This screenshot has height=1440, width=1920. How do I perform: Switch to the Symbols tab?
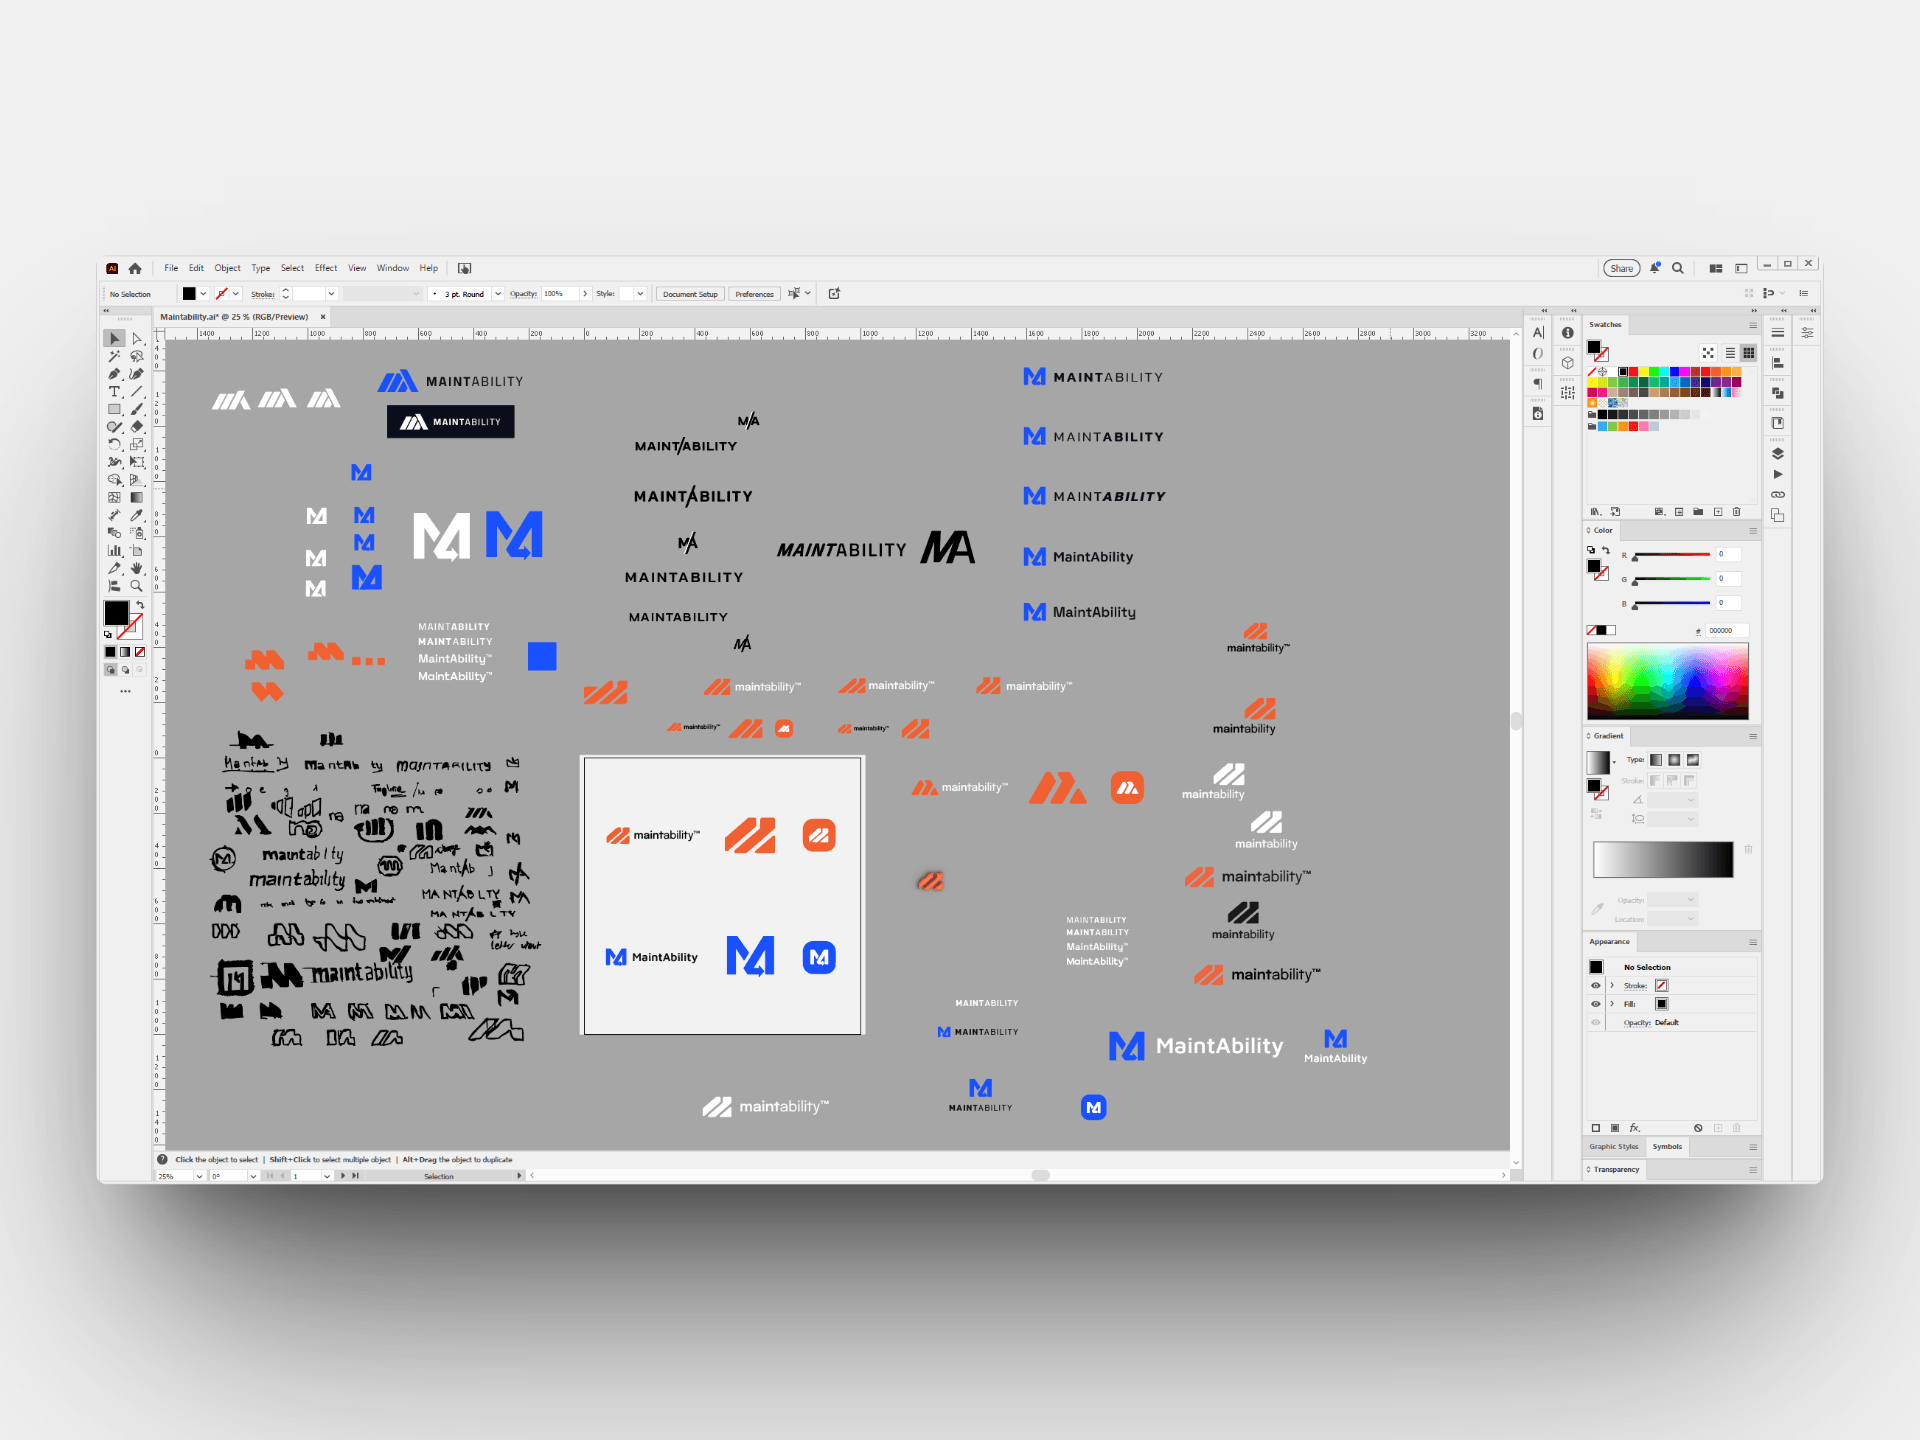[x=1667, y=1147]
